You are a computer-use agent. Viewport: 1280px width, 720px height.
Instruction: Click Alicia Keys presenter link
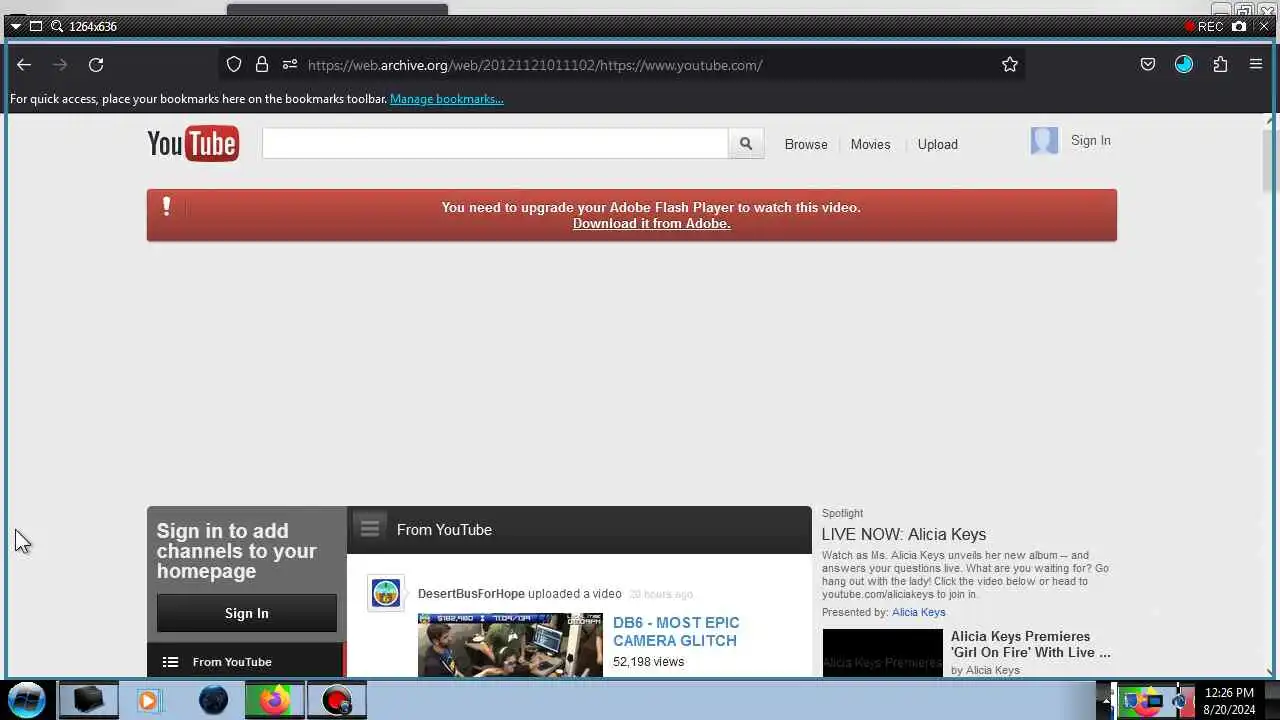tap(919, 612)
